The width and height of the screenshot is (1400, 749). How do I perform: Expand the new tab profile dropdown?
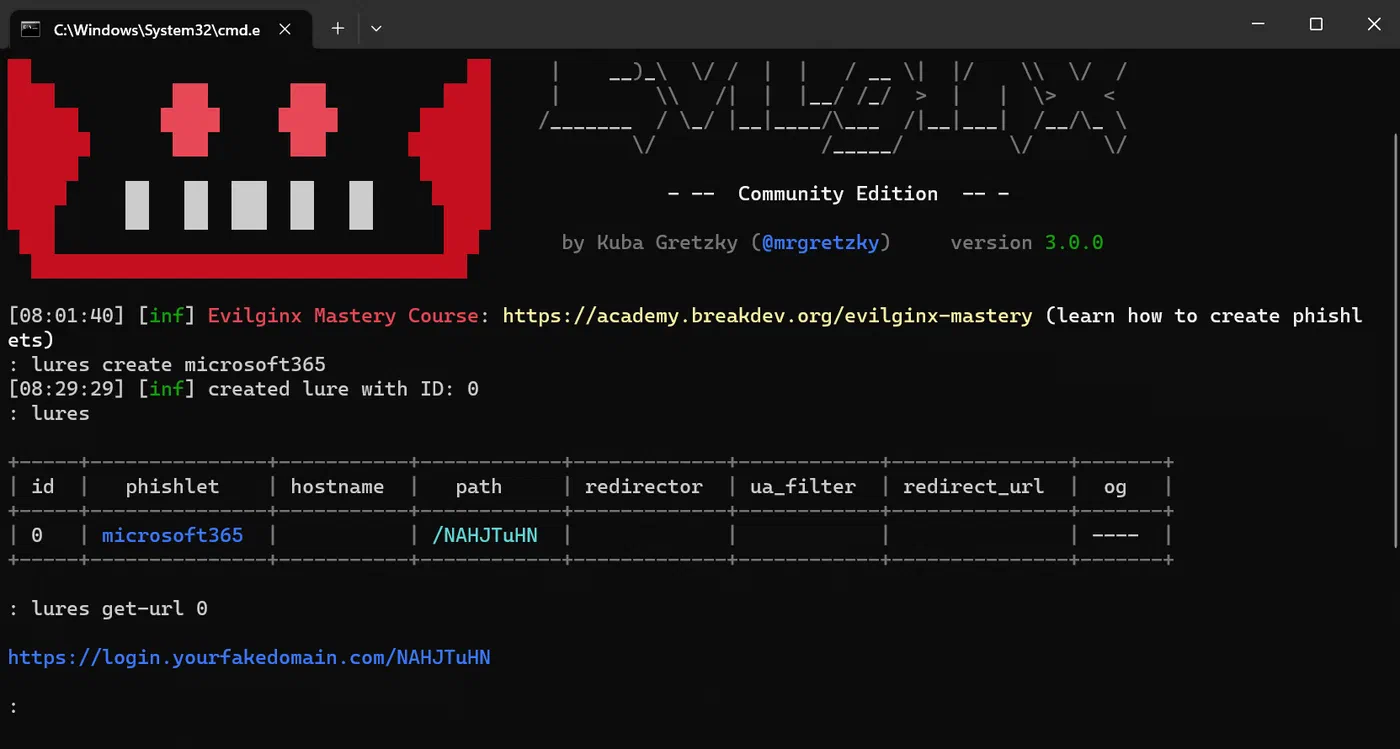coord(376,29)
